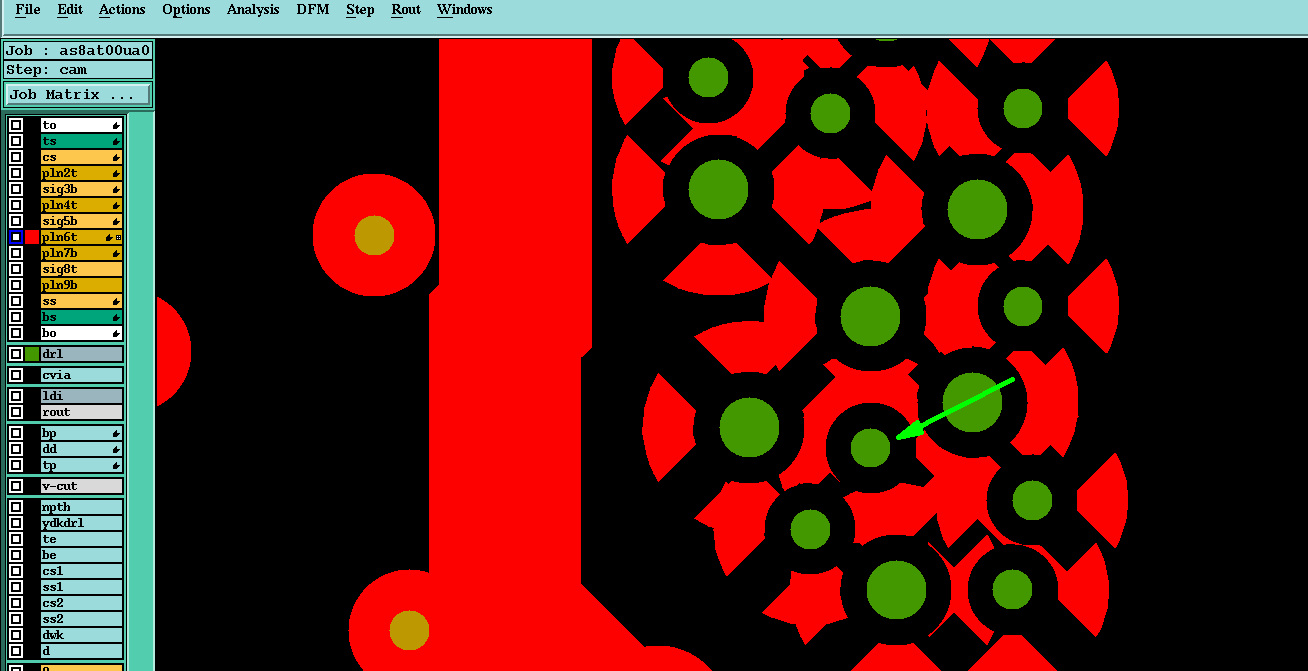
Task: Select the be layer name
Action: point(81,555)
